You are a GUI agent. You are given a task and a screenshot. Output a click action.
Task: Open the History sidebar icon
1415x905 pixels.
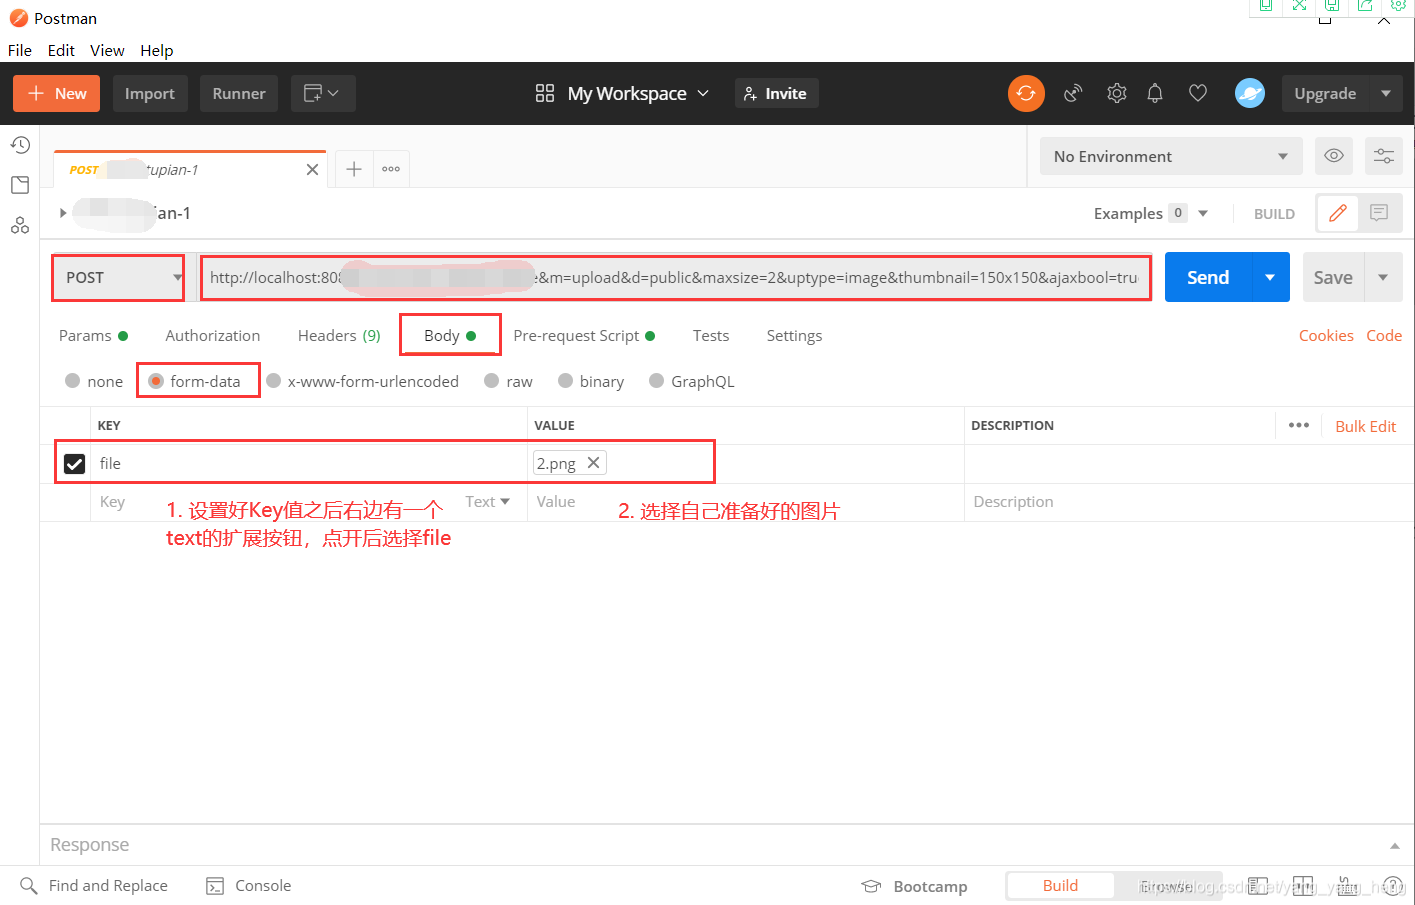click(20, 145)
